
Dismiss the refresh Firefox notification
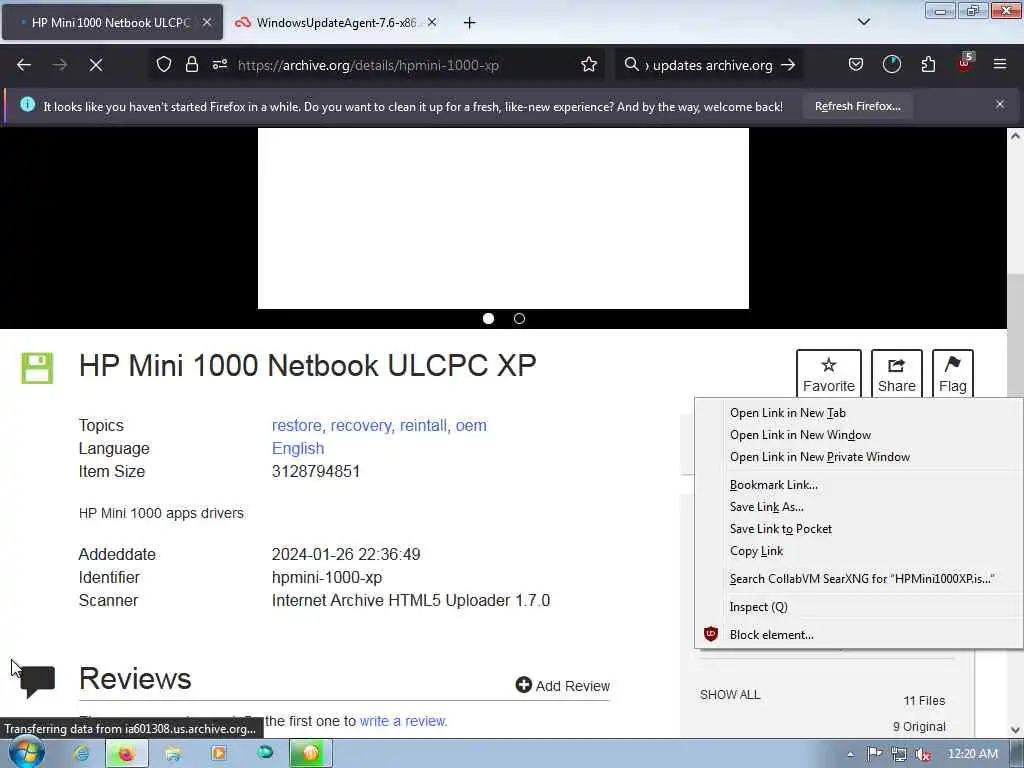coord(1000,104)
